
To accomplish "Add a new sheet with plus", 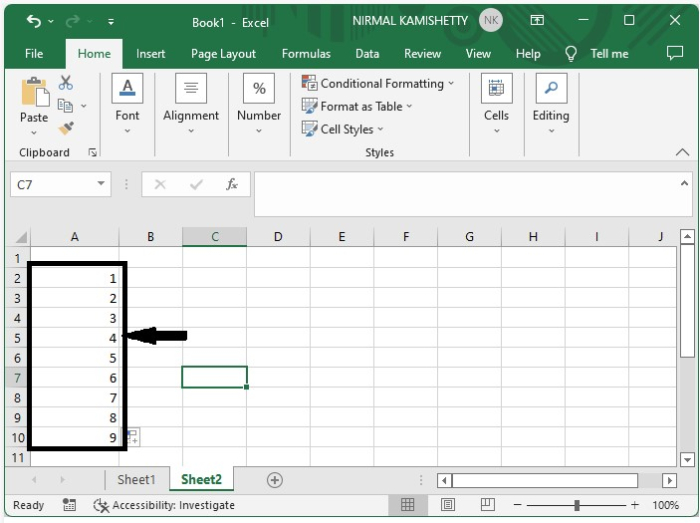I will click(x=275, y=480).
